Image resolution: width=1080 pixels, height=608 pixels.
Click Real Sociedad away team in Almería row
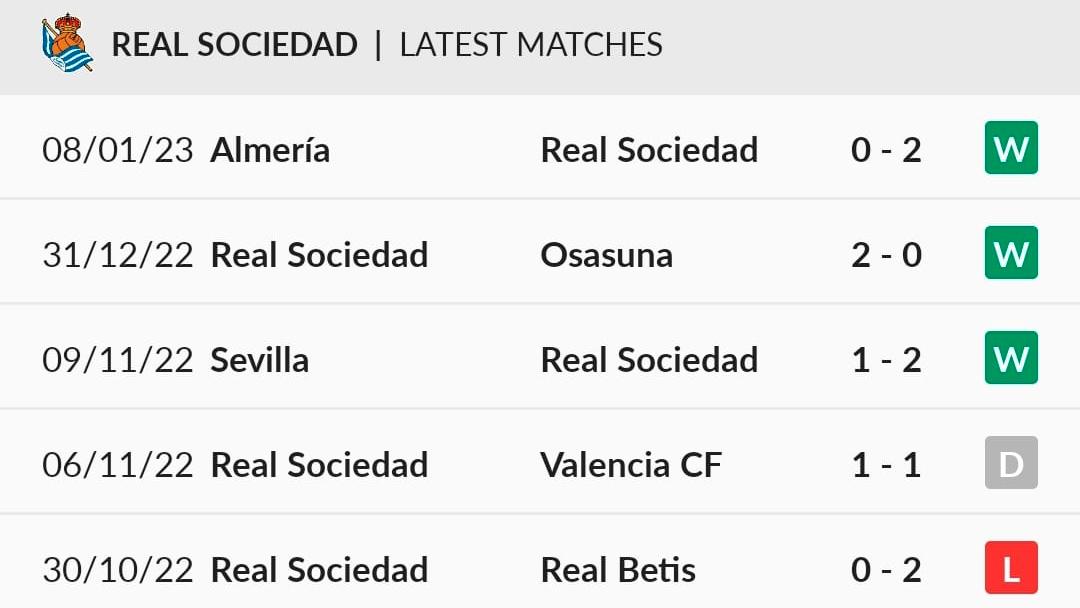649,149
